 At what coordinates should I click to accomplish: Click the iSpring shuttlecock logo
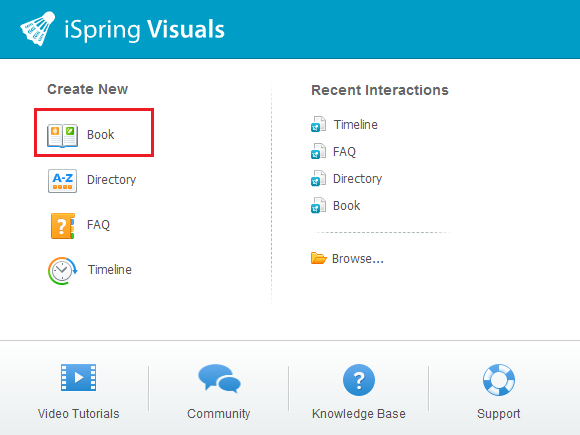coord(38,28)
